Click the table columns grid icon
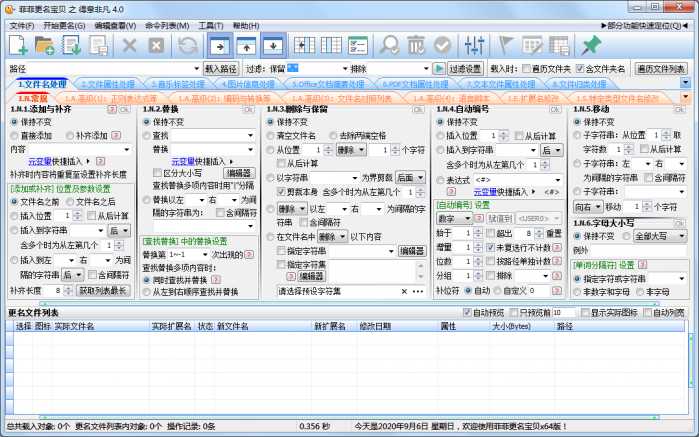The height and width of the screenshot is (437, 699). [331, 45]
